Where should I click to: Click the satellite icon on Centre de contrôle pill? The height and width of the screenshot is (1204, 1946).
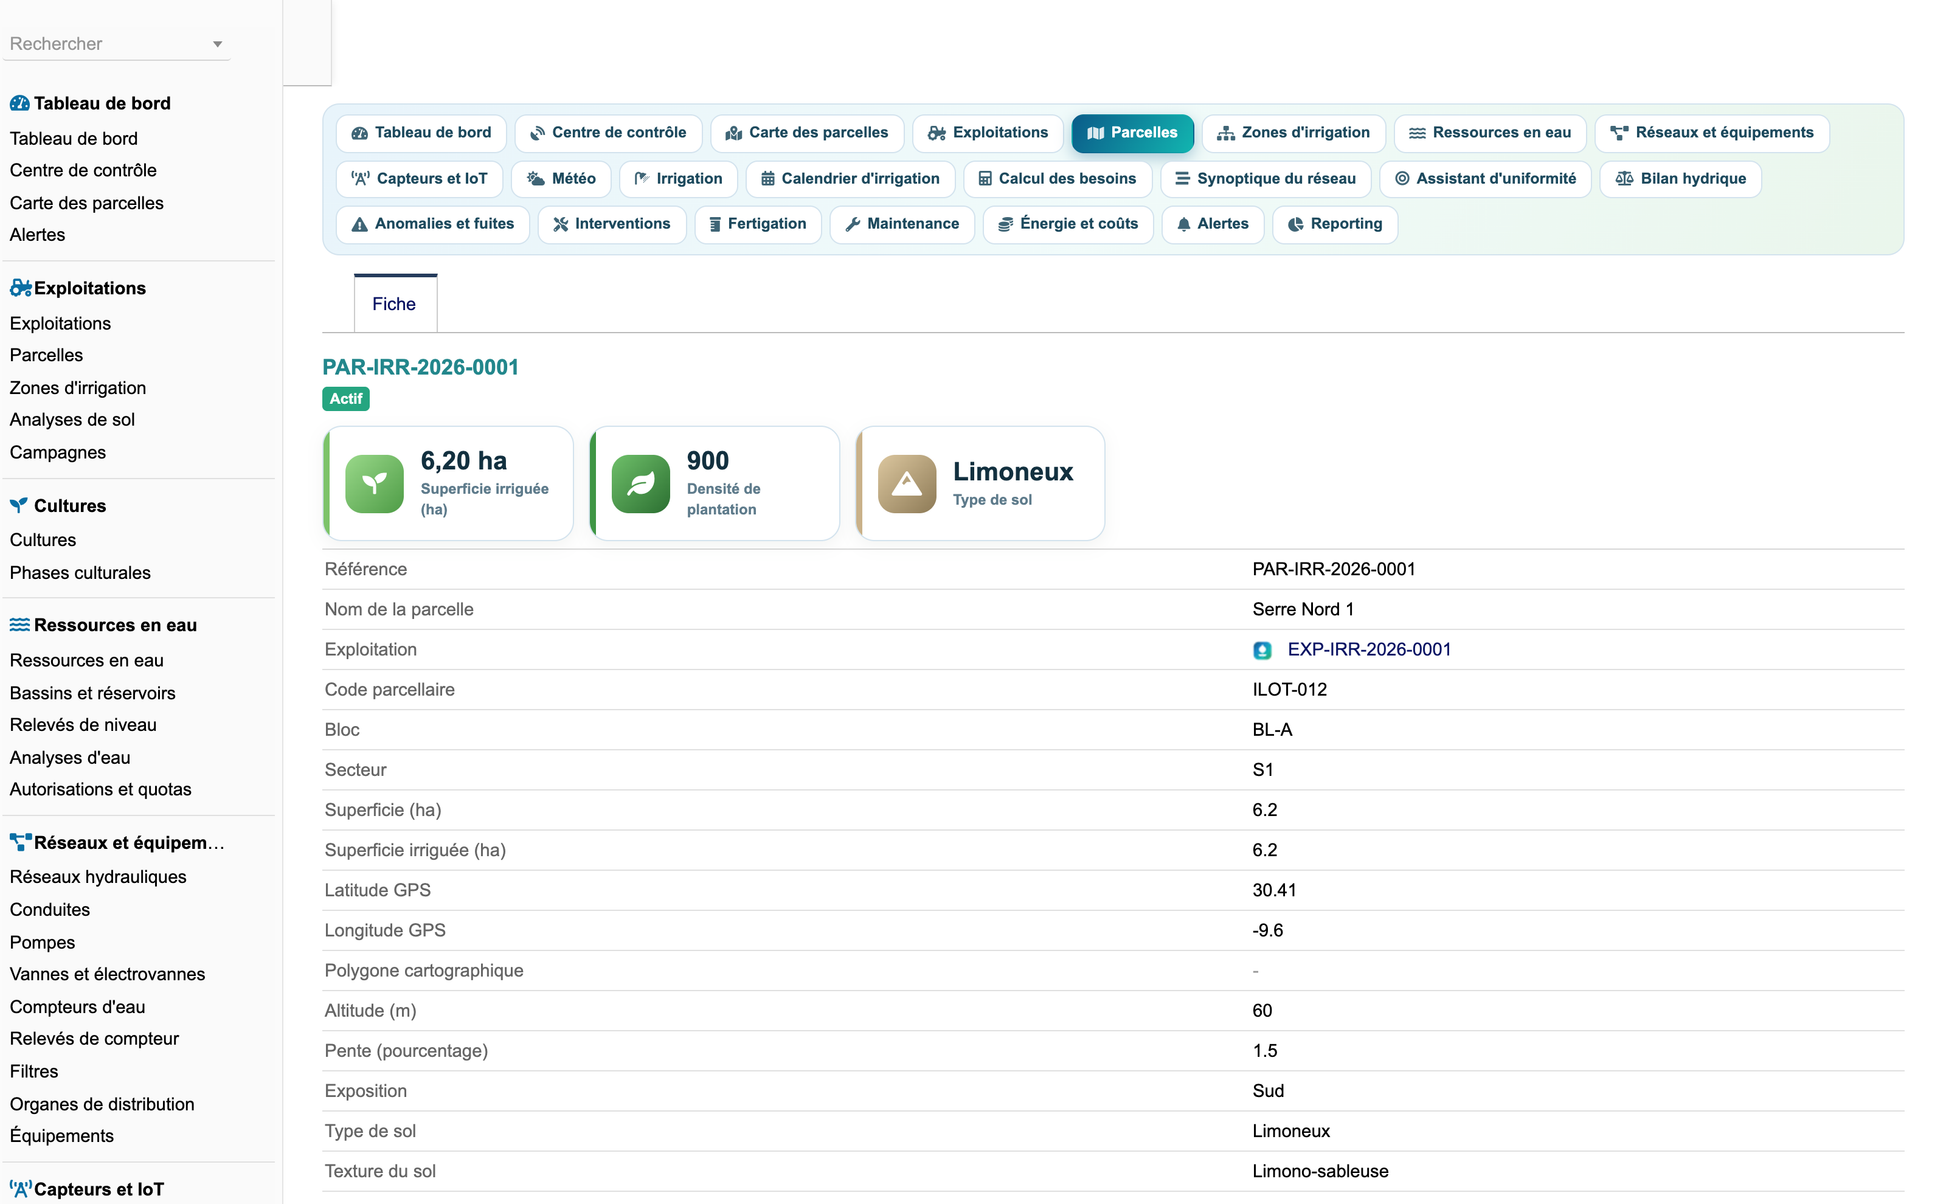coord(537,133)
